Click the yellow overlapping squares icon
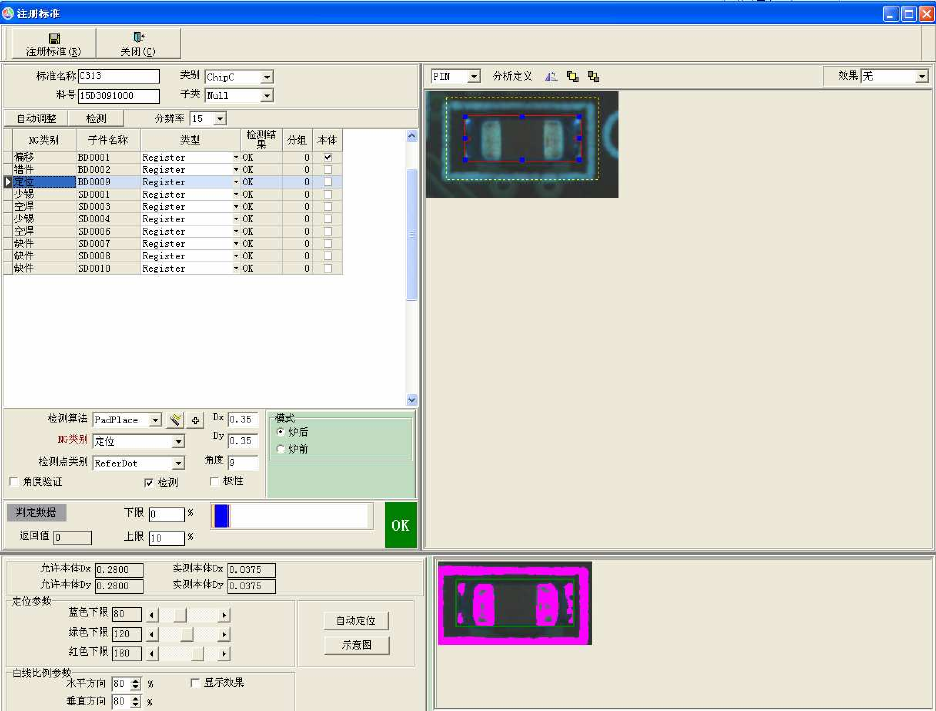 [x=572, y=76]
